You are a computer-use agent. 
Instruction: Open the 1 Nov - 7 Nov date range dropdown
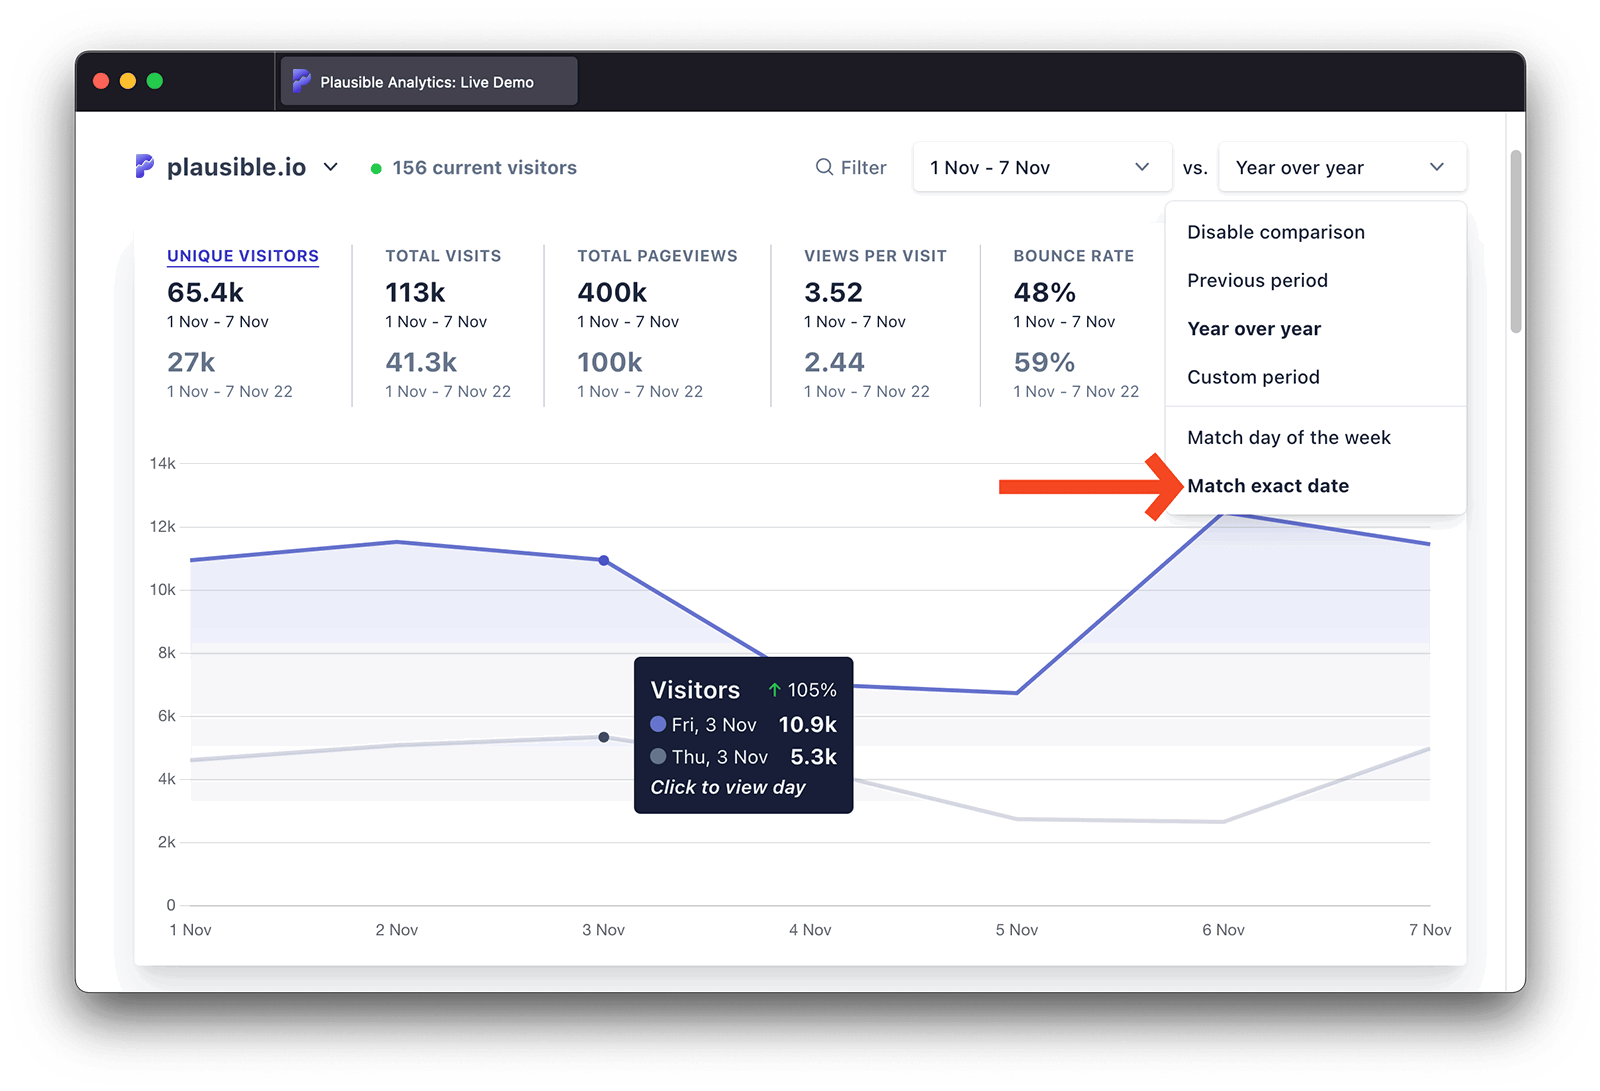click(x=1041, y=167)
